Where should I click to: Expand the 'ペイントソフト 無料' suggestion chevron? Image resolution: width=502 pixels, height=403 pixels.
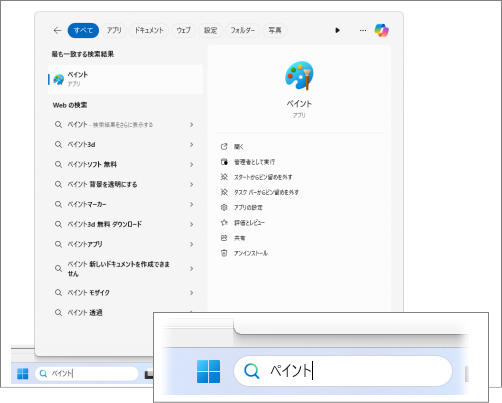pos(192,164)
